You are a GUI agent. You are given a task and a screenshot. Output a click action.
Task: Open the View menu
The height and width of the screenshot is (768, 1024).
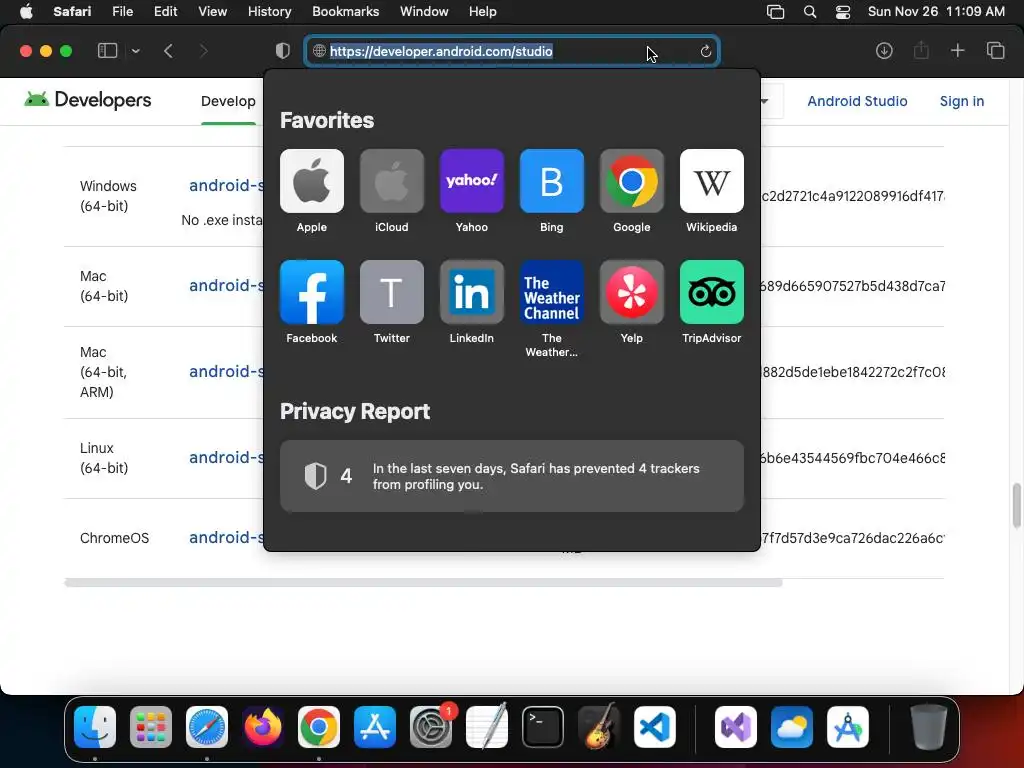click(212, 12)
